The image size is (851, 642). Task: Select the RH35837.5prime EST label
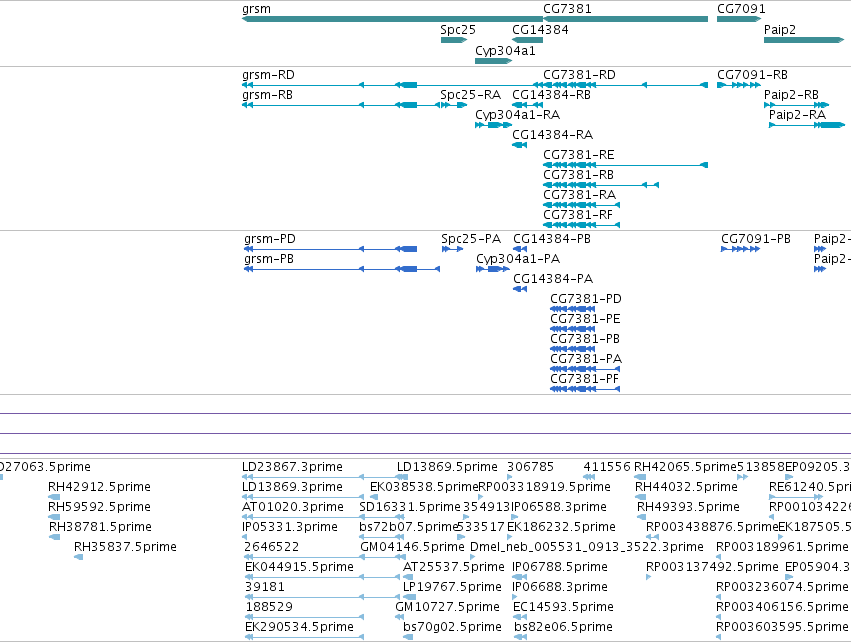[x=125, y=548]
